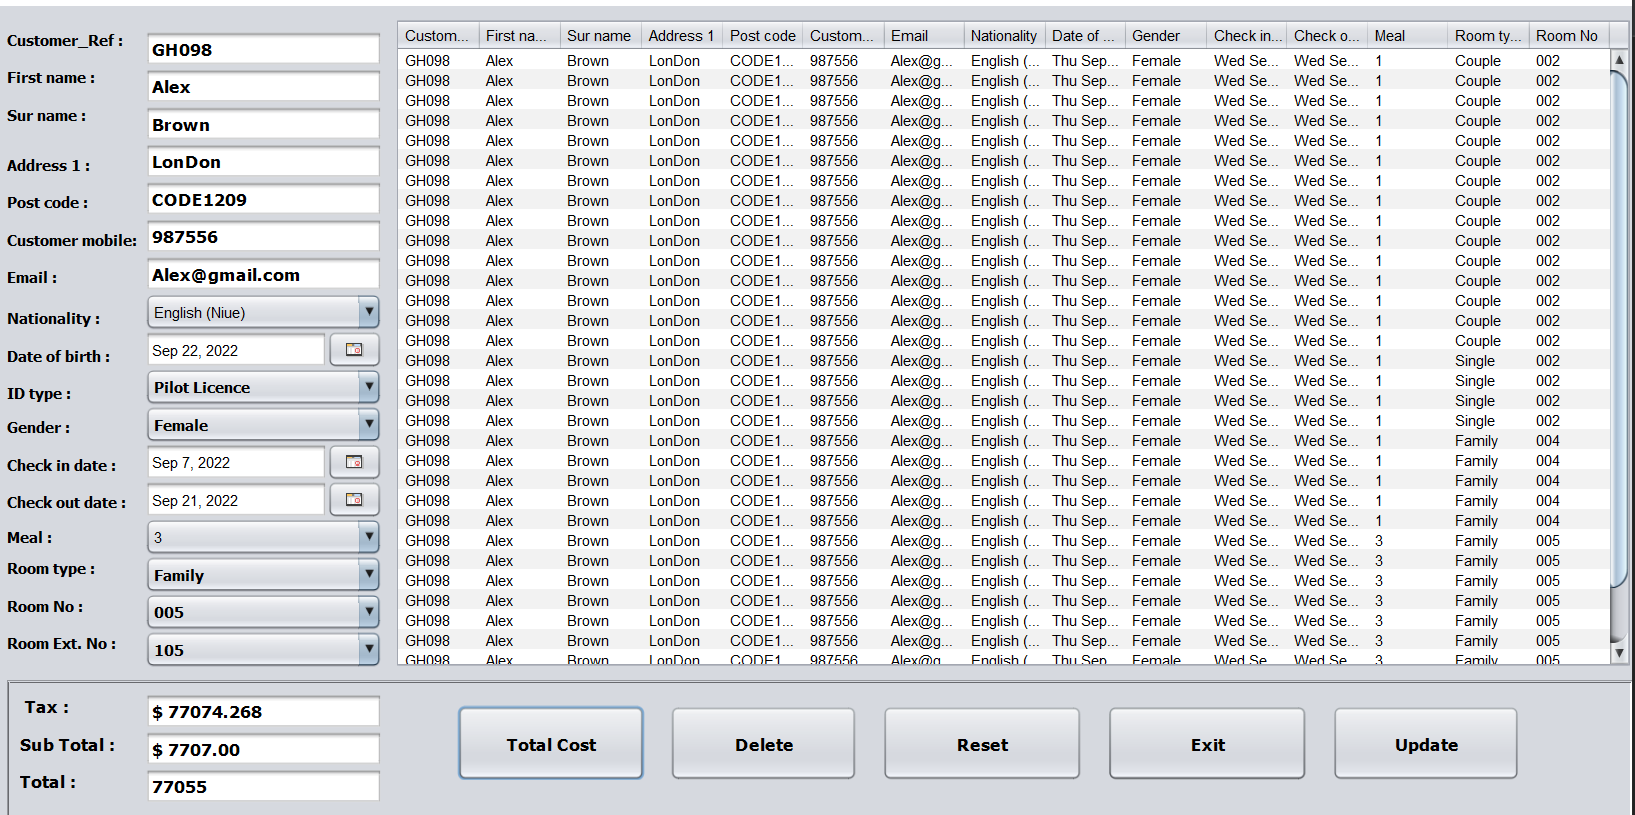Click the Sub Total field showing $ 7707.00
The width and height of the screenshot is (1635, 815).
coord(263,749)
